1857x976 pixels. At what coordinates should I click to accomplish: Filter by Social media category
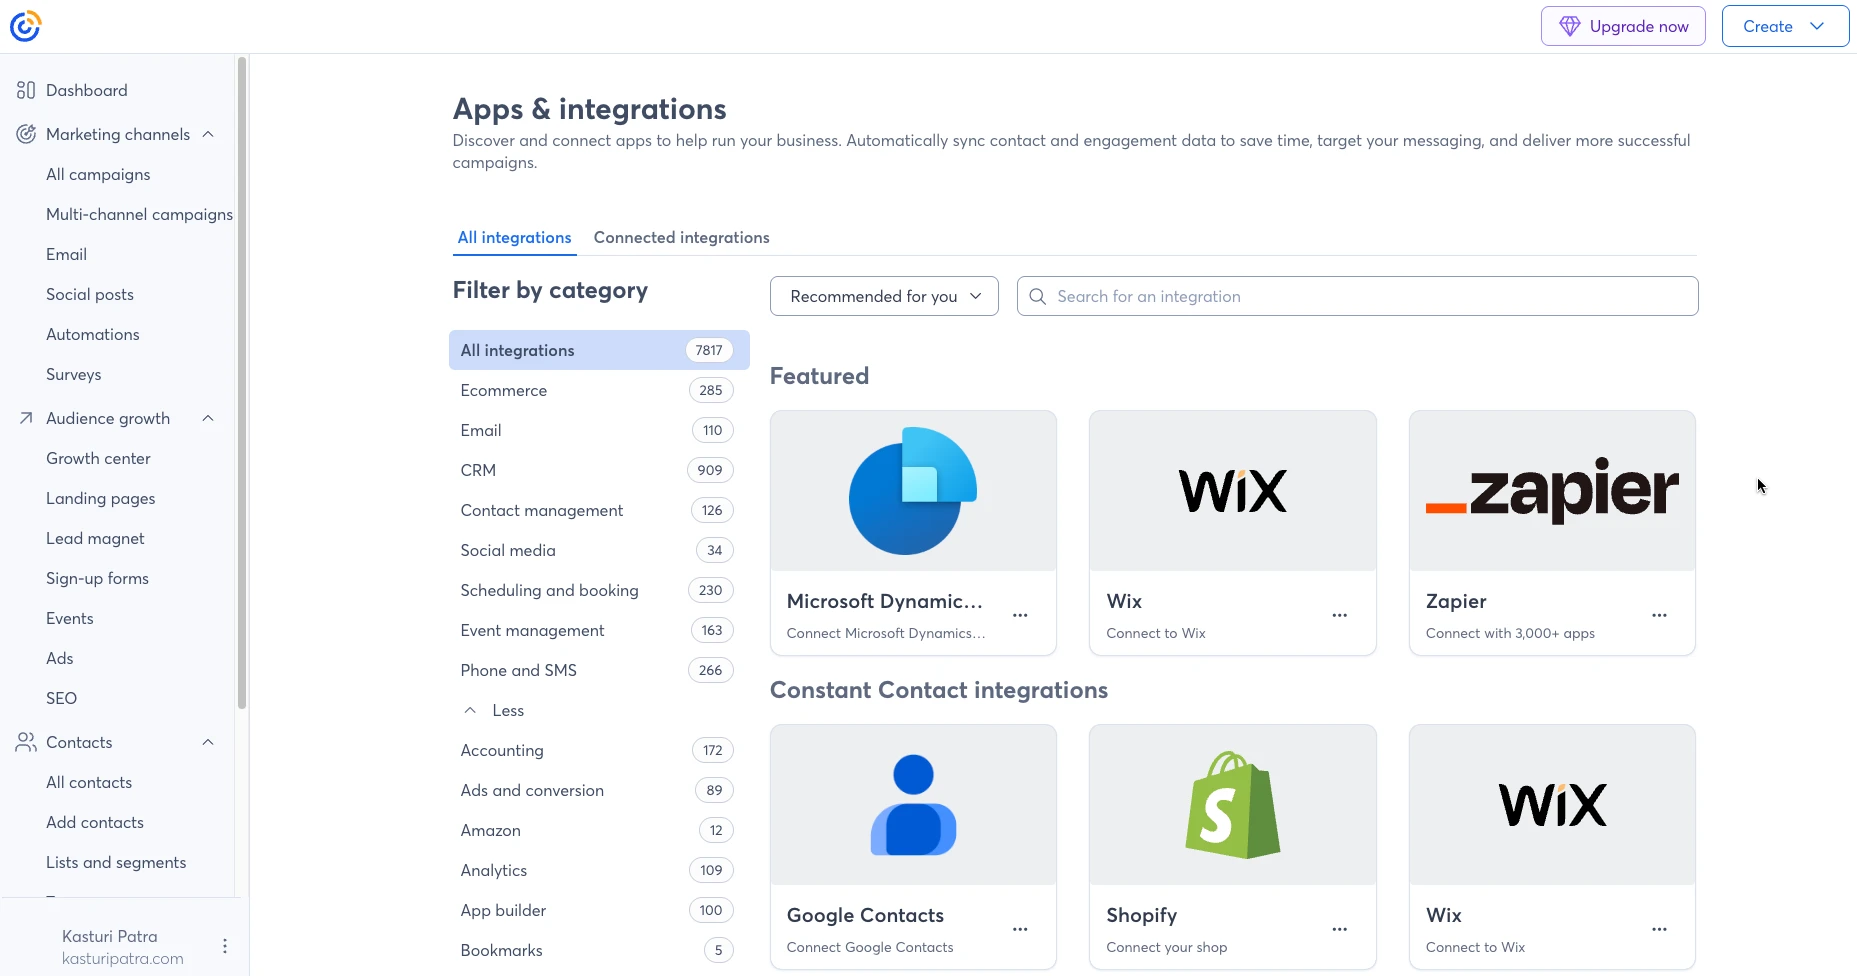point(599,550)
